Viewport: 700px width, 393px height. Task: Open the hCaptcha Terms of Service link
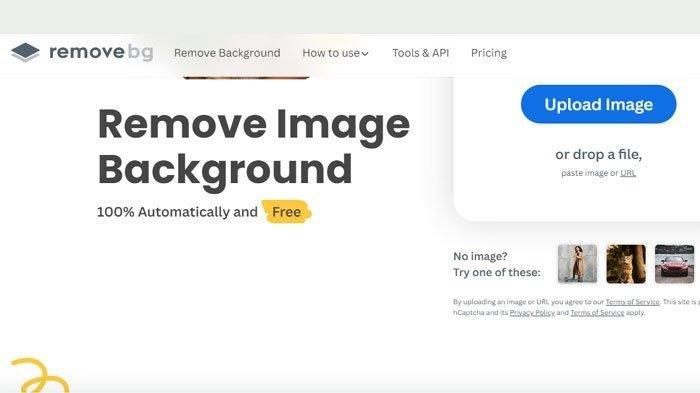pos(597,313)
